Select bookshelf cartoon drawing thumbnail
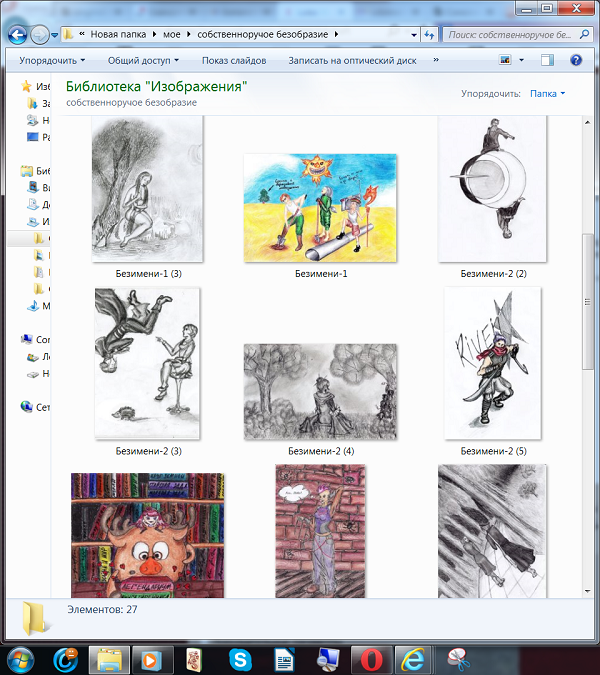Screen dimensions: 600x675 point(148,535)
